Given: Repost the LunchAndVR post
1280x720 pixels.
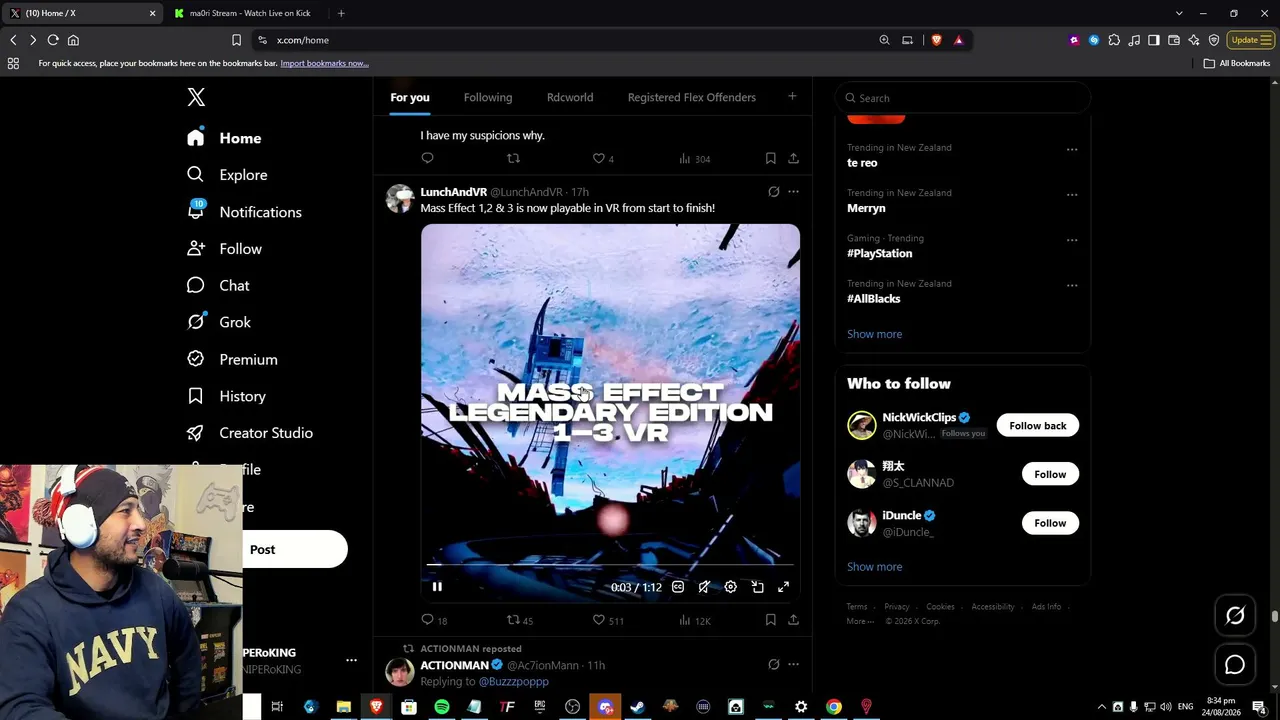Looking at the screenshot, I should click(514, 620).
